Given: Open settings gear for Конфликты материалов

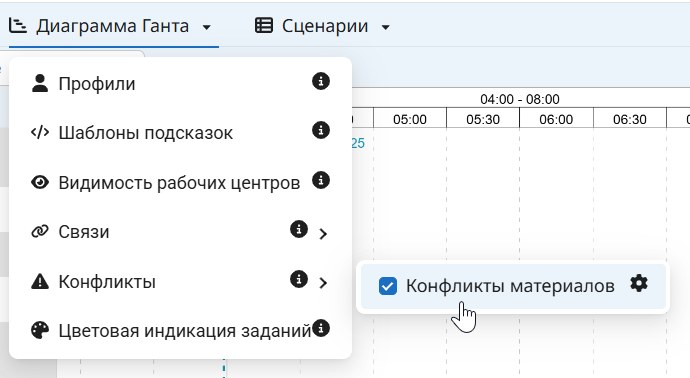Looking at the screenshot, I should (x=639, y=283).
